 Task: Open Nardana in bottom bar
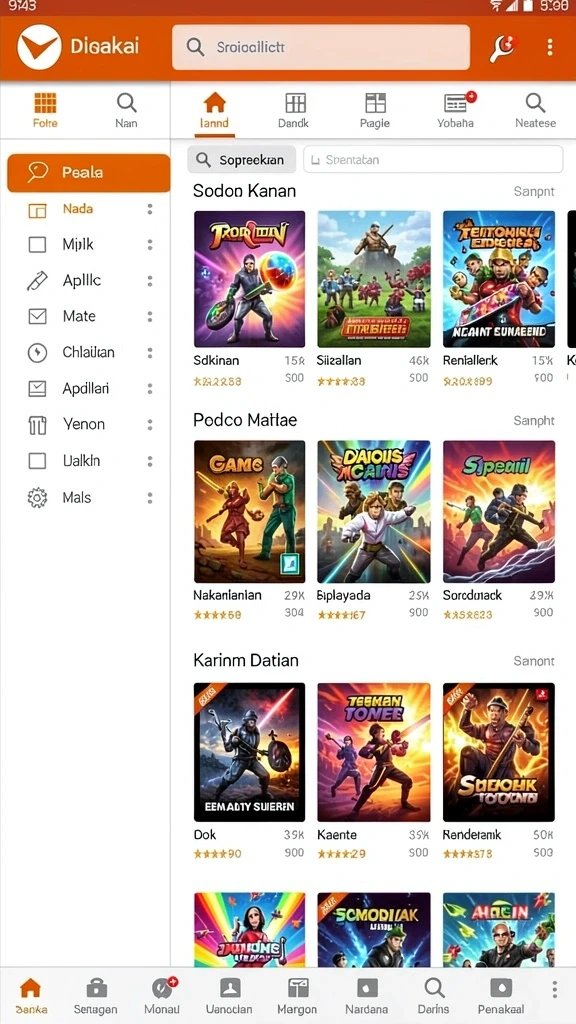point(366,996)
